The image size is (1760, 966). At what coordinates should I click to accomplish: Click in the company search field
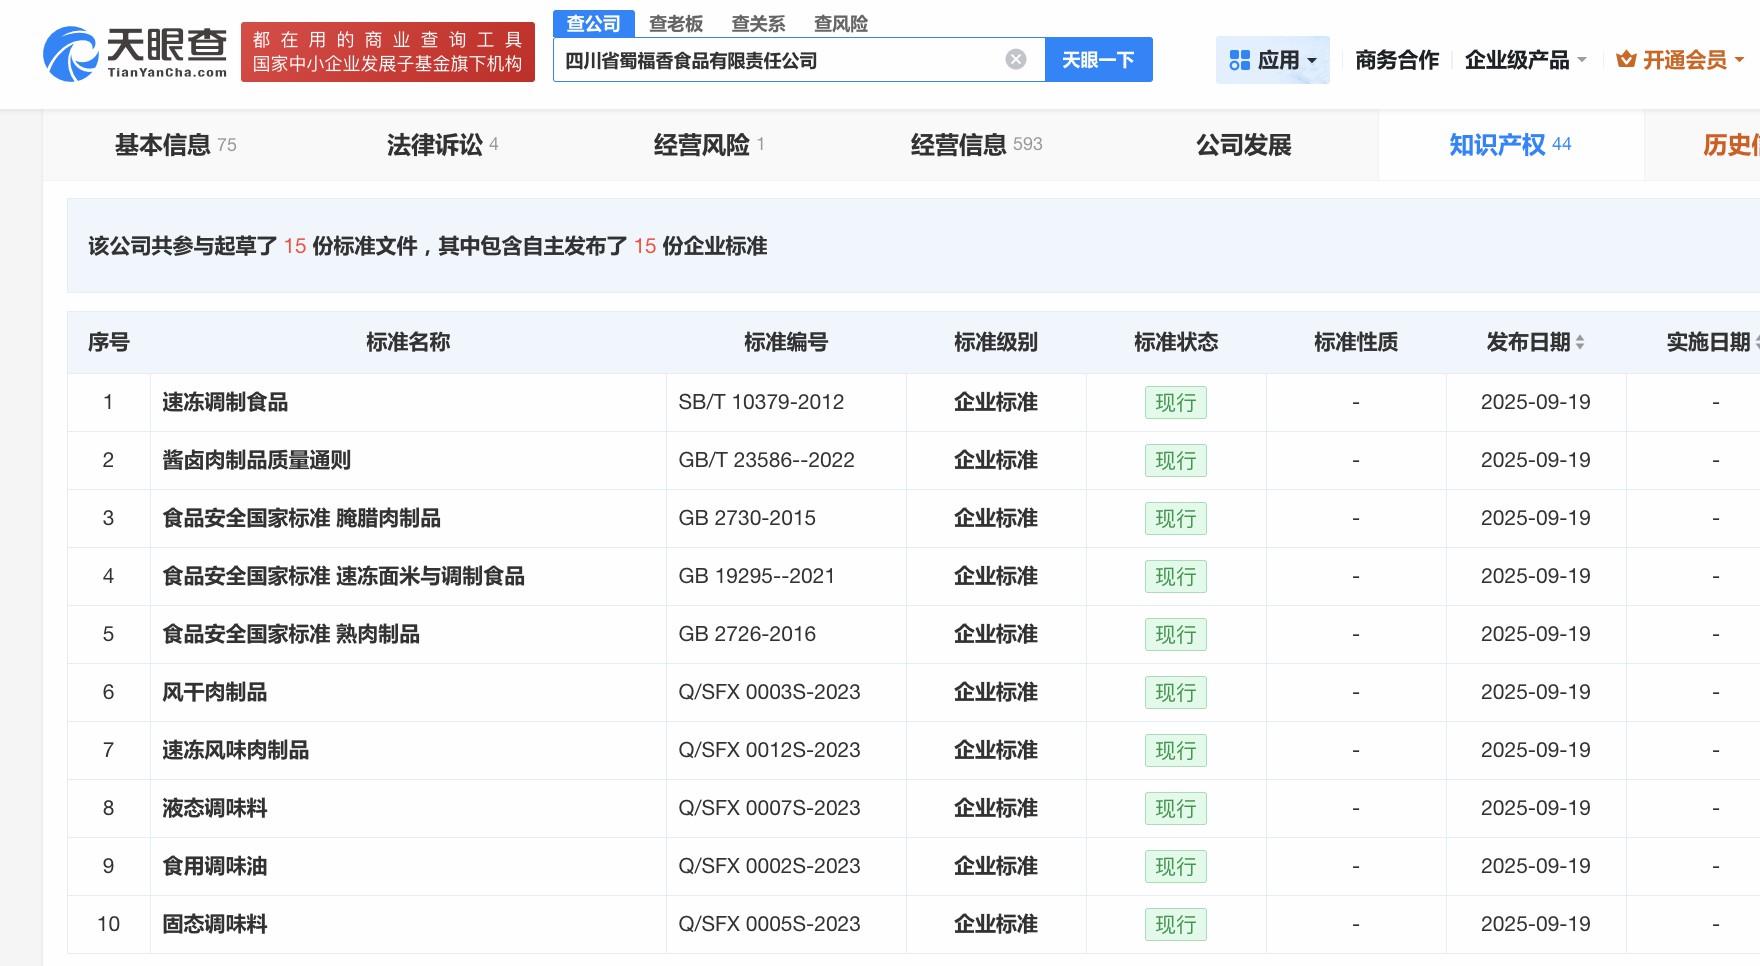pos(780,60)
